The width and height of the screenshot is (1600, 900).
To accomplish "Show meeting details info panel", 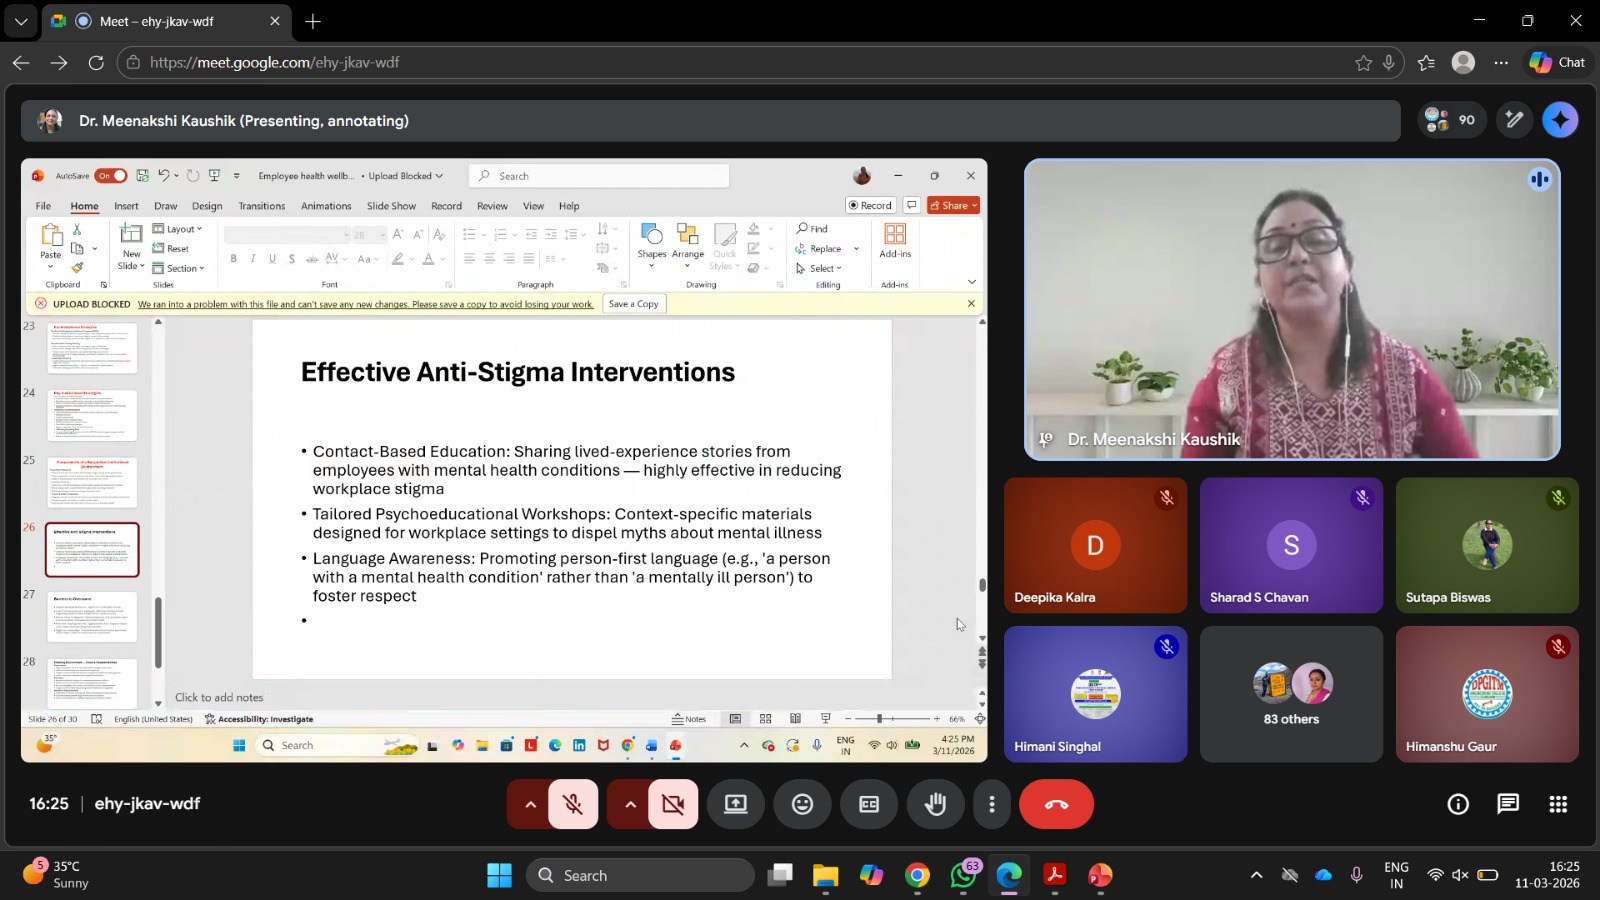I will tap(1458, 804).
